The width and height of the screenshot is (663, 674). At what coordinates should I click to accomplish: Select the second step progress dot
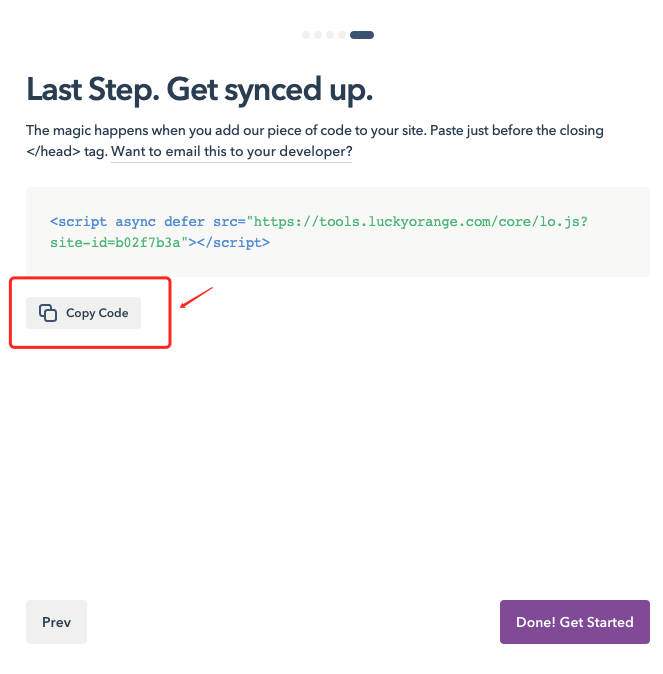[318, 35]
